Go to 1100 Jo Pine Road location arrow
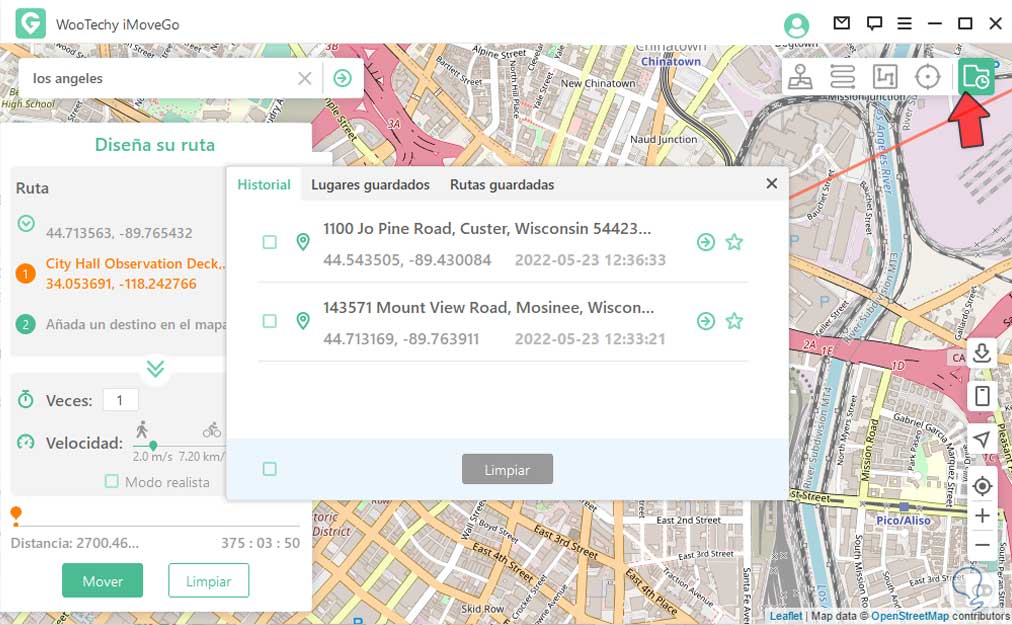The height and width of the screenshot is (625, 1012). [x=706, y=242]
